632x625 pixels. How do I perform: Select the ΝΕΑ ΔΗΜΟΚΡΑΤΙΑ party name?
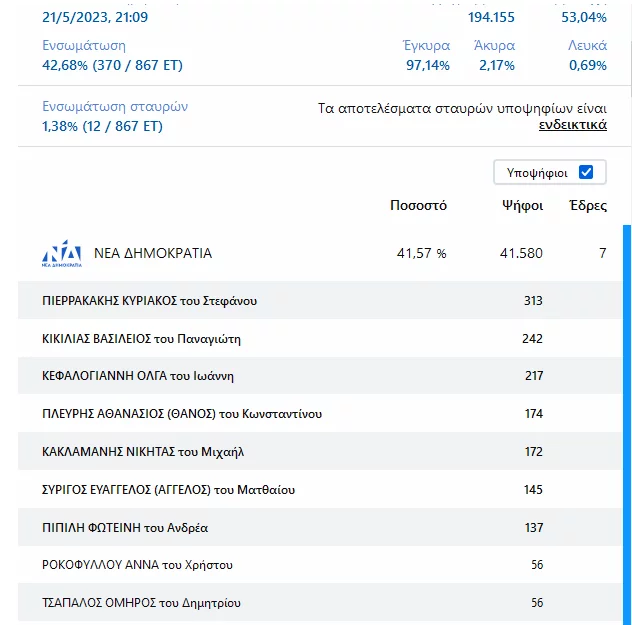(x=153, y=253)
